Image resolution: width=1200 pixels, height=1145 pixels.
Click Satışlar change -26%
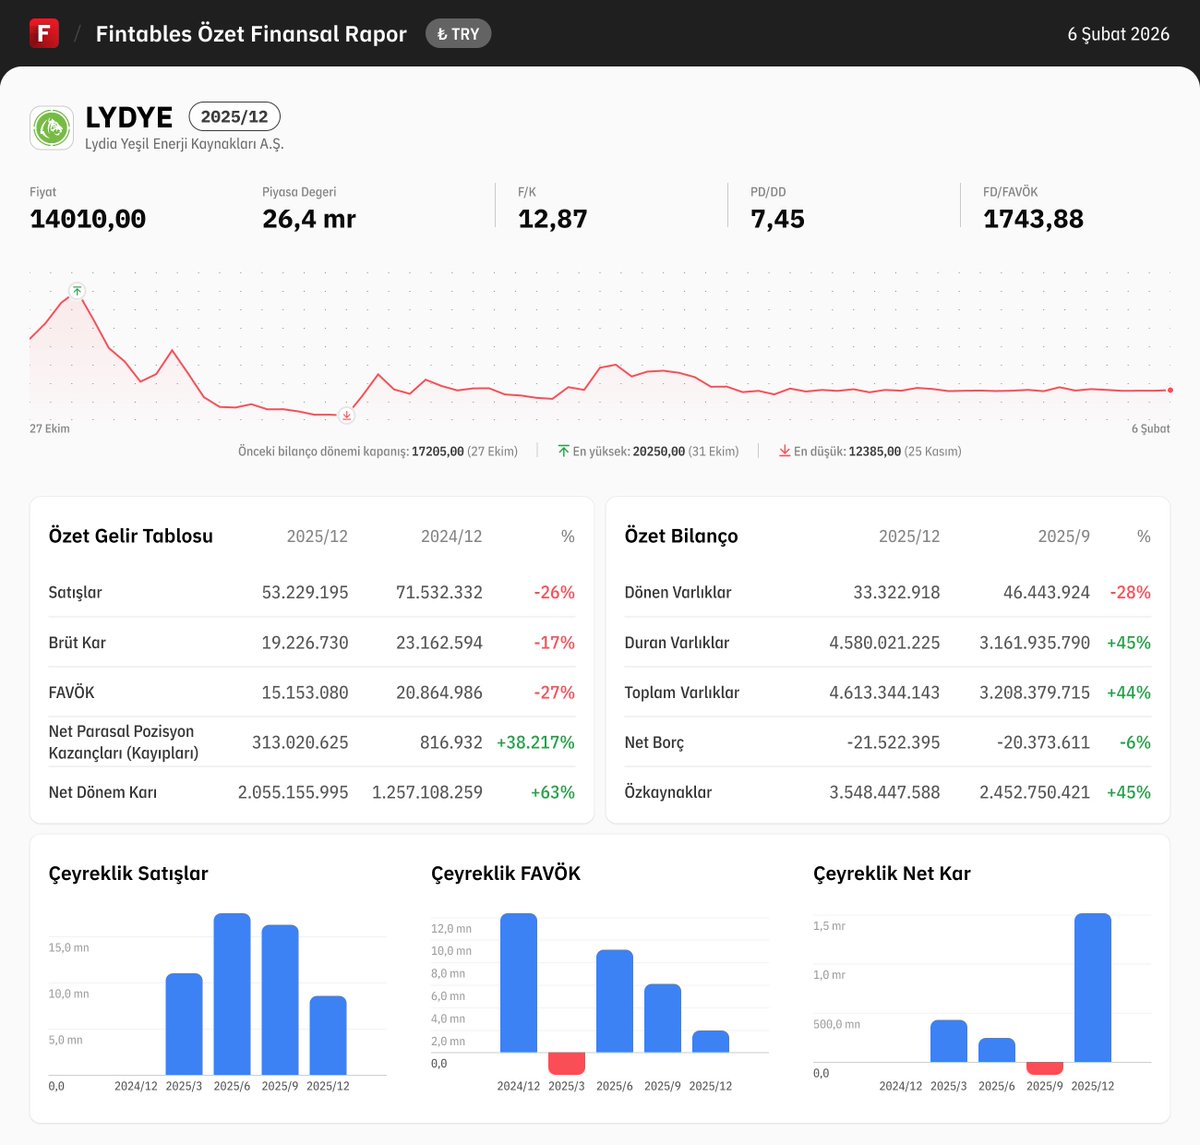[x=554, y=592]
